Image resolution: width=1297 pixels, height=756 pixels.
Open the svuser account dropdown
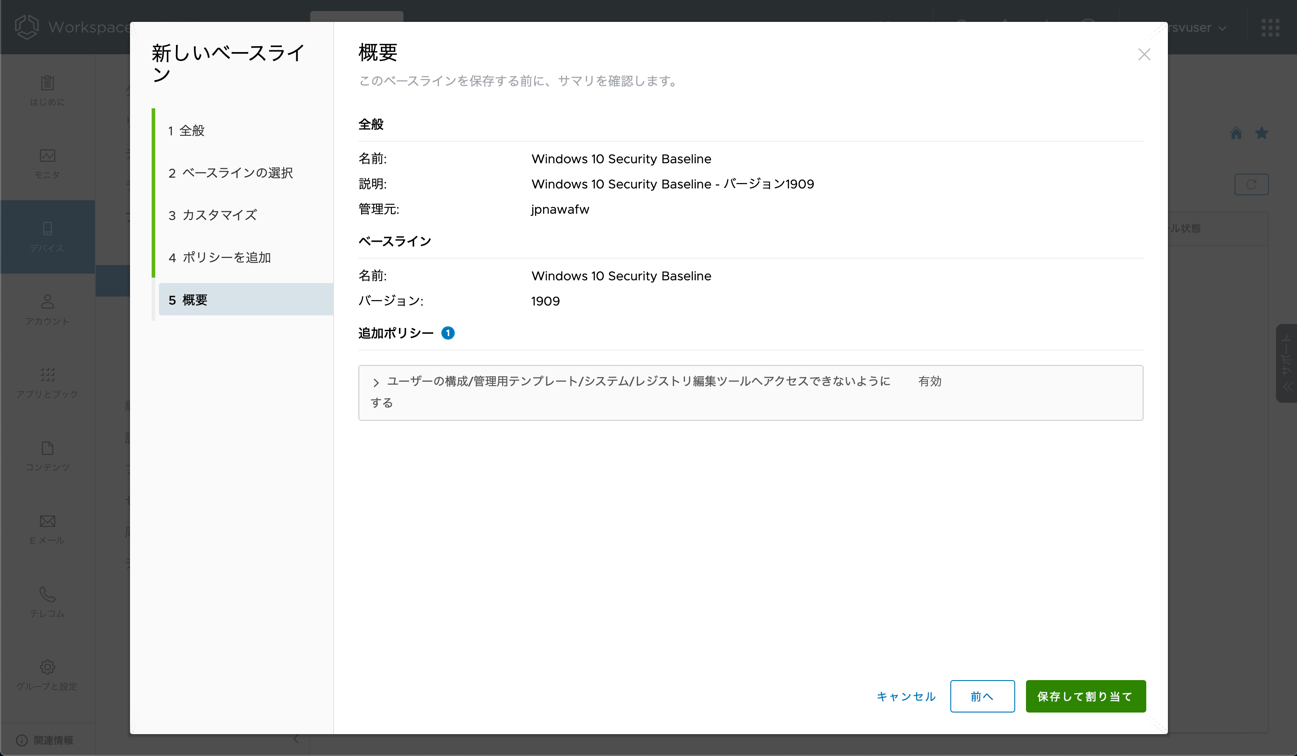point(1199,28)
